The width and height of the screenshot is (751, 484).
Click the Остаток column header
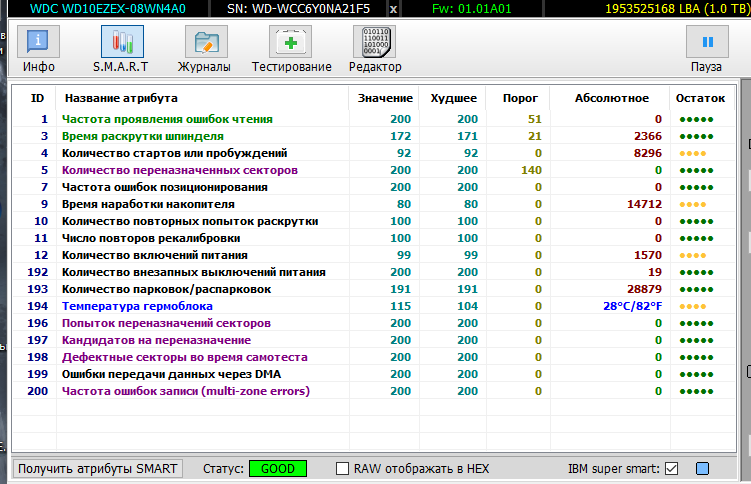tap(700, 98)
